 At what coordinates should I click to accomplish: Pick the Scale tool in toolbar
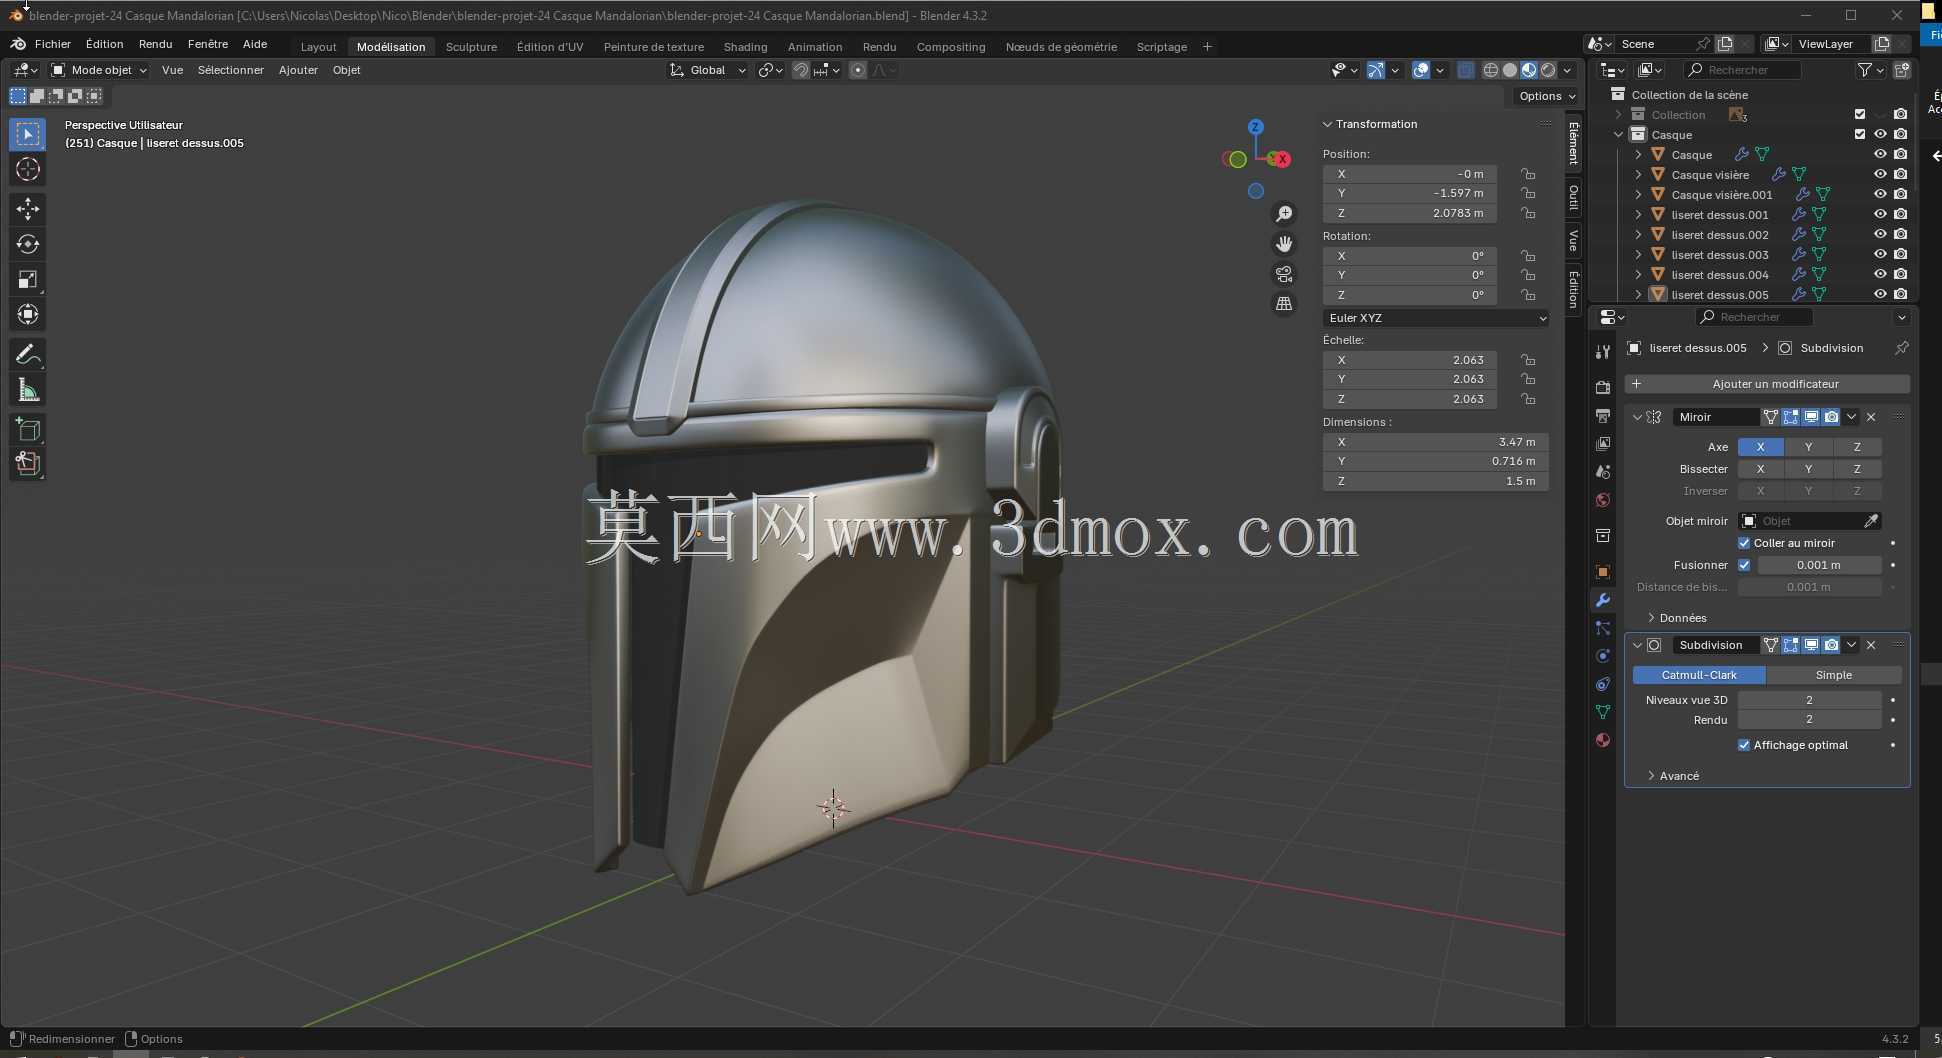click(28, 279)
